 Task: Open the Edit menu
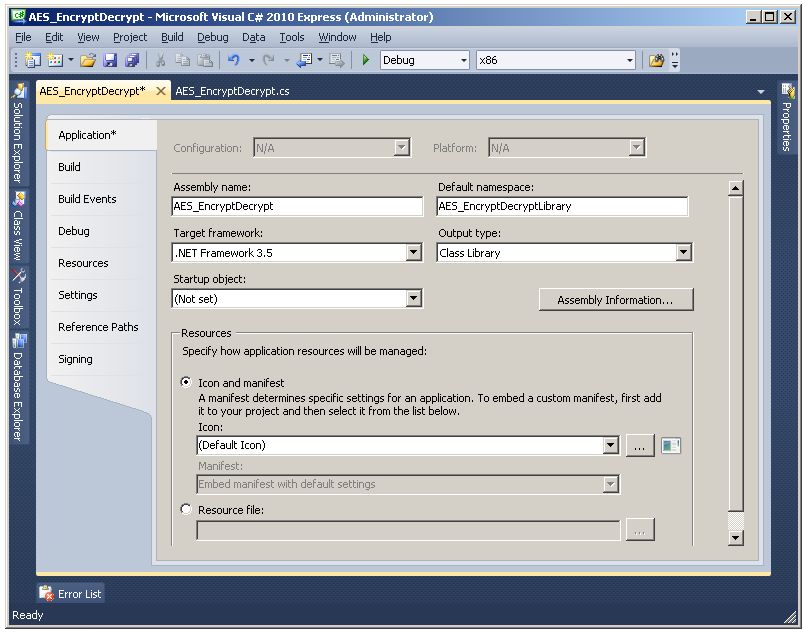(54, 37)
